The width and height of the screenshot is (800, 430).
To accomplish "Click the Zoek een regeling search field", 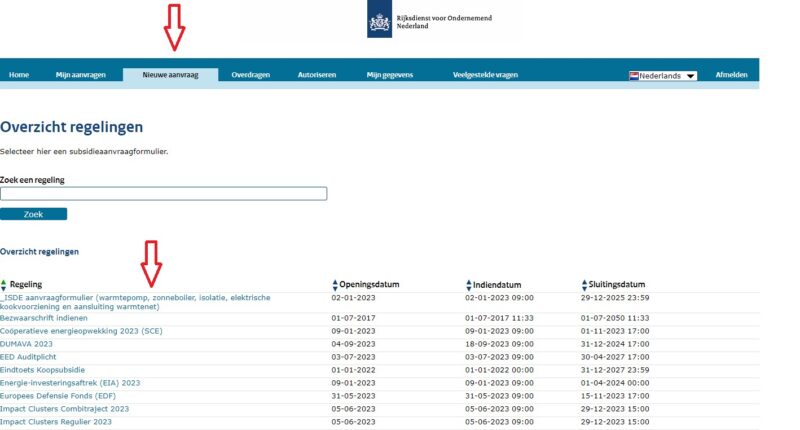I will [164, 194].
